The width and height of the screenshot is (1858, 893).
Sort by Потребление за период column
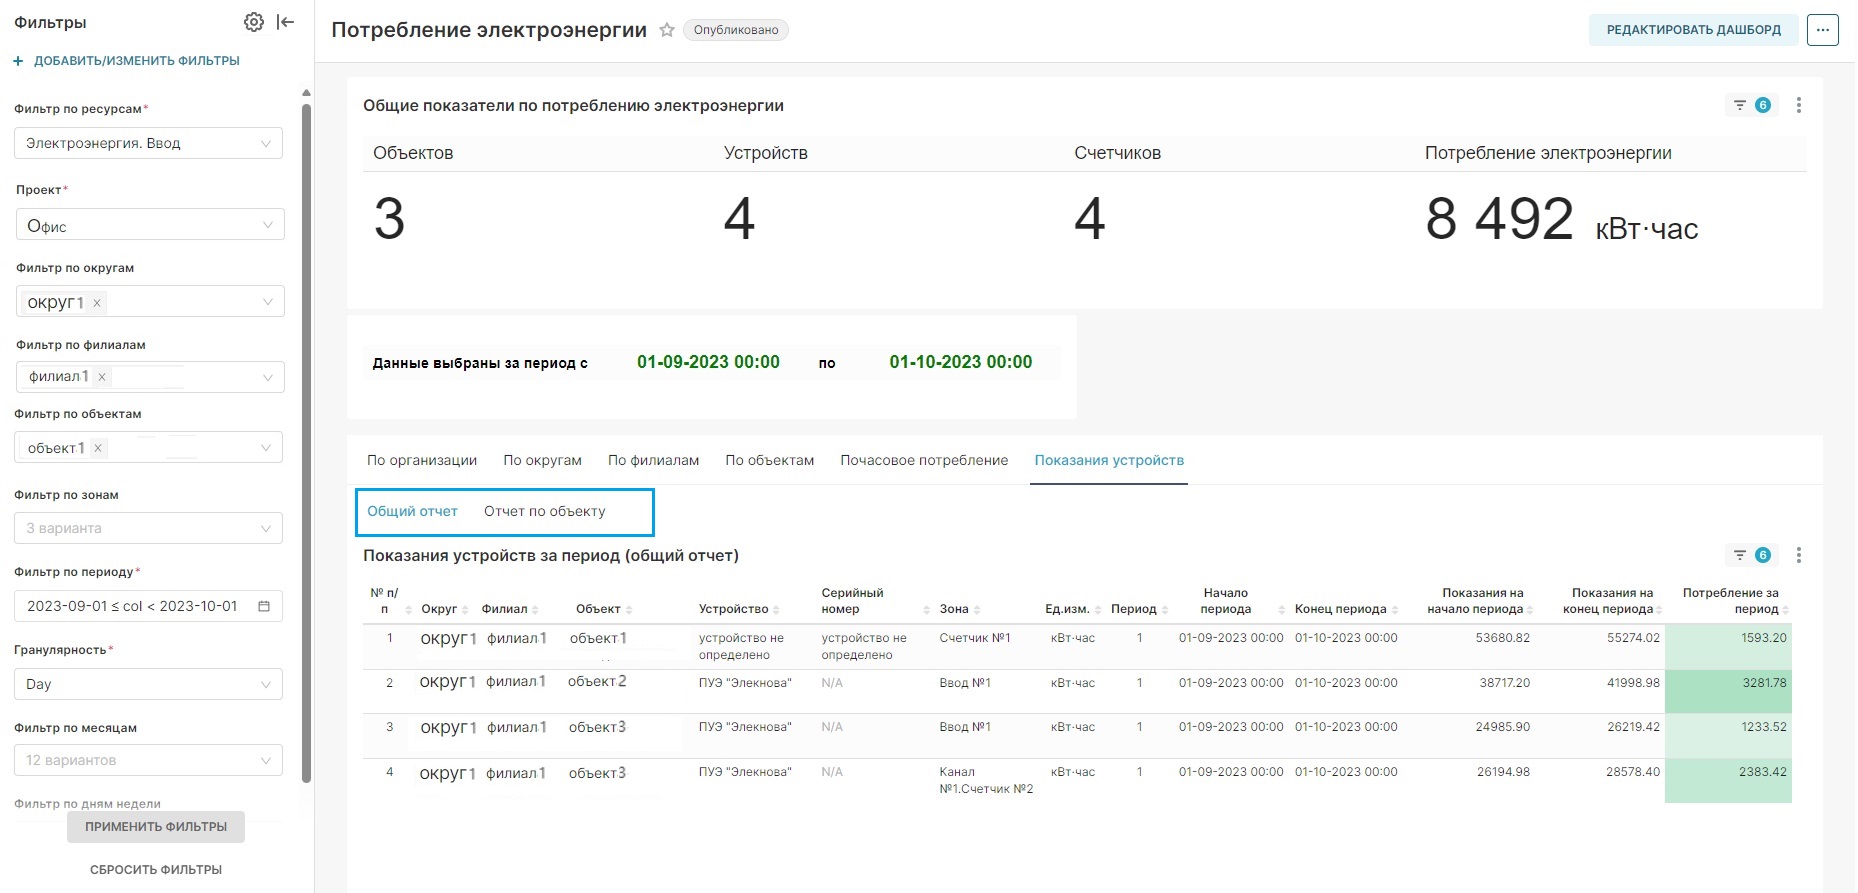tap(1786, 610)
